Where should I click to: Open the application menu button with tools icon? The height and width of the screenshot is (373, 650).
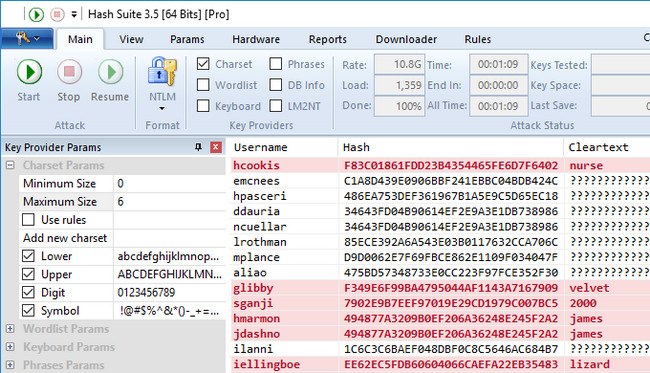(x=27, y=39)
